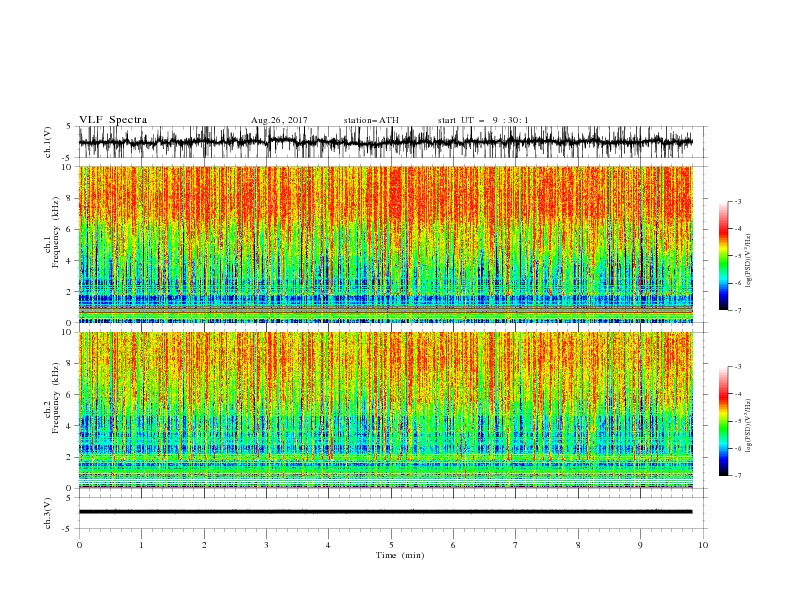Click the '8' kHz tick on ch.2 frequency axis
Screen dimensions: 792x612
click(x=69, y=364)
